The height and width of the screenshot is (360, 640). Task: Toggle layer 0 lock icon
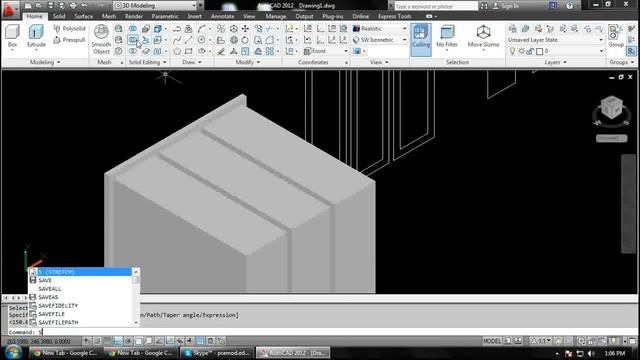coord(530,51)
